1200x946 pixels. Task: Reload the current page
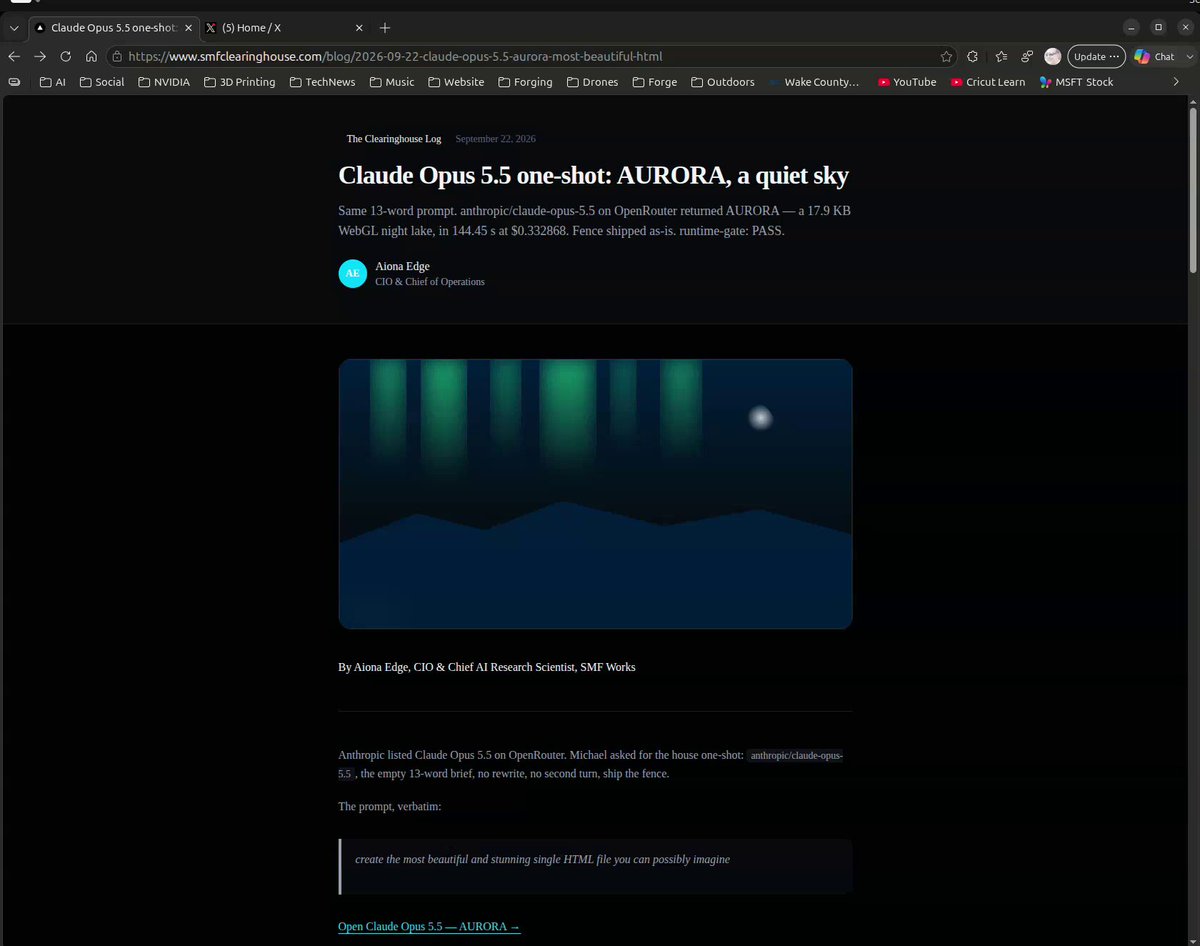66,56
